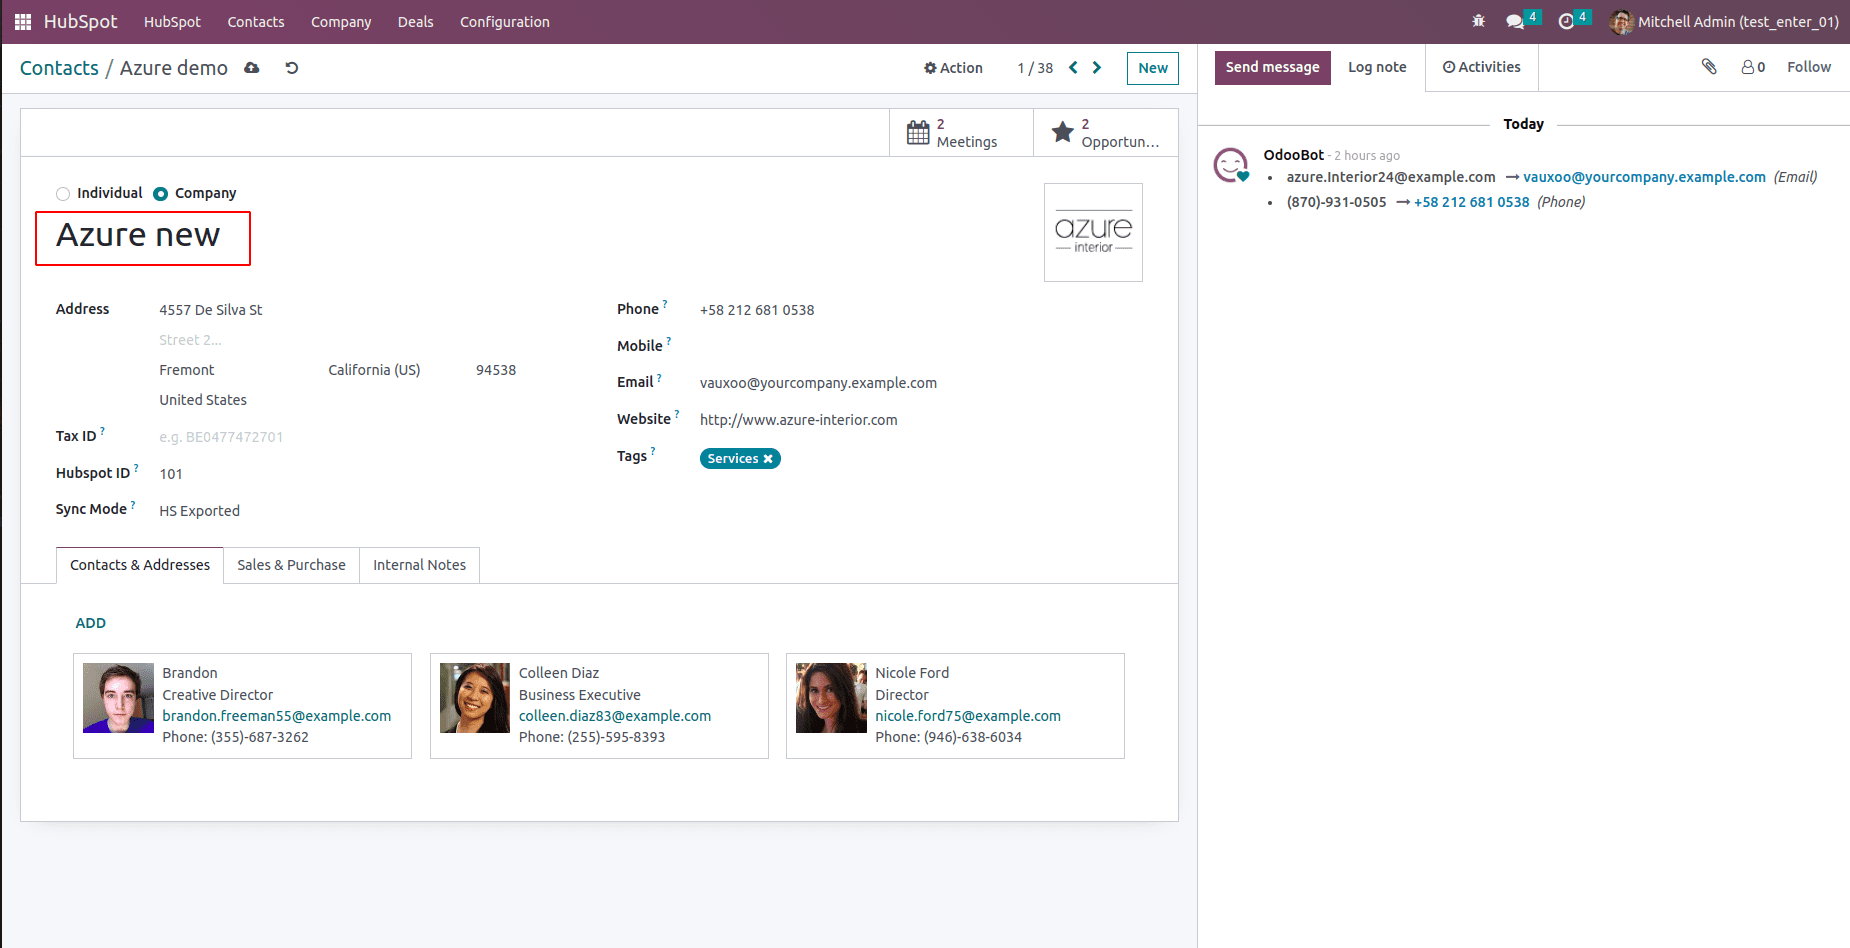Open the Deals menu

coord(416,22)
